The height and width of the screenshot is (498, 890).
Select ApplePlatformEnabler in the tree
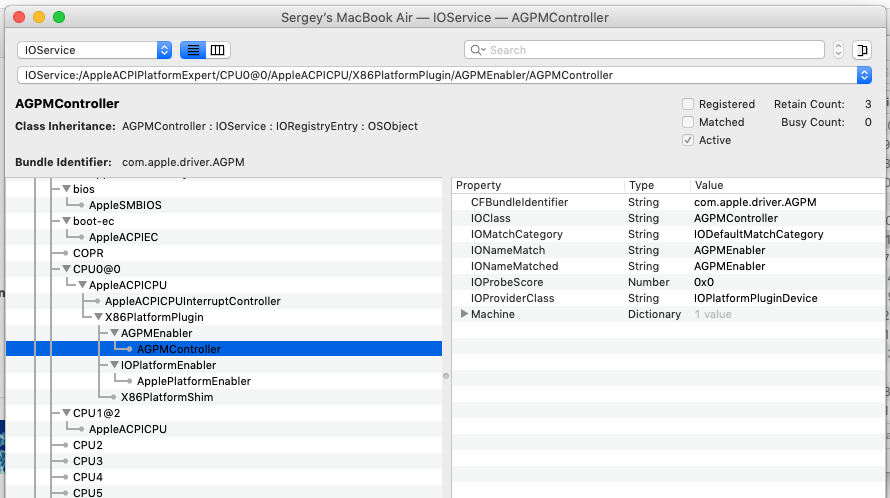(x=194, y=381)
